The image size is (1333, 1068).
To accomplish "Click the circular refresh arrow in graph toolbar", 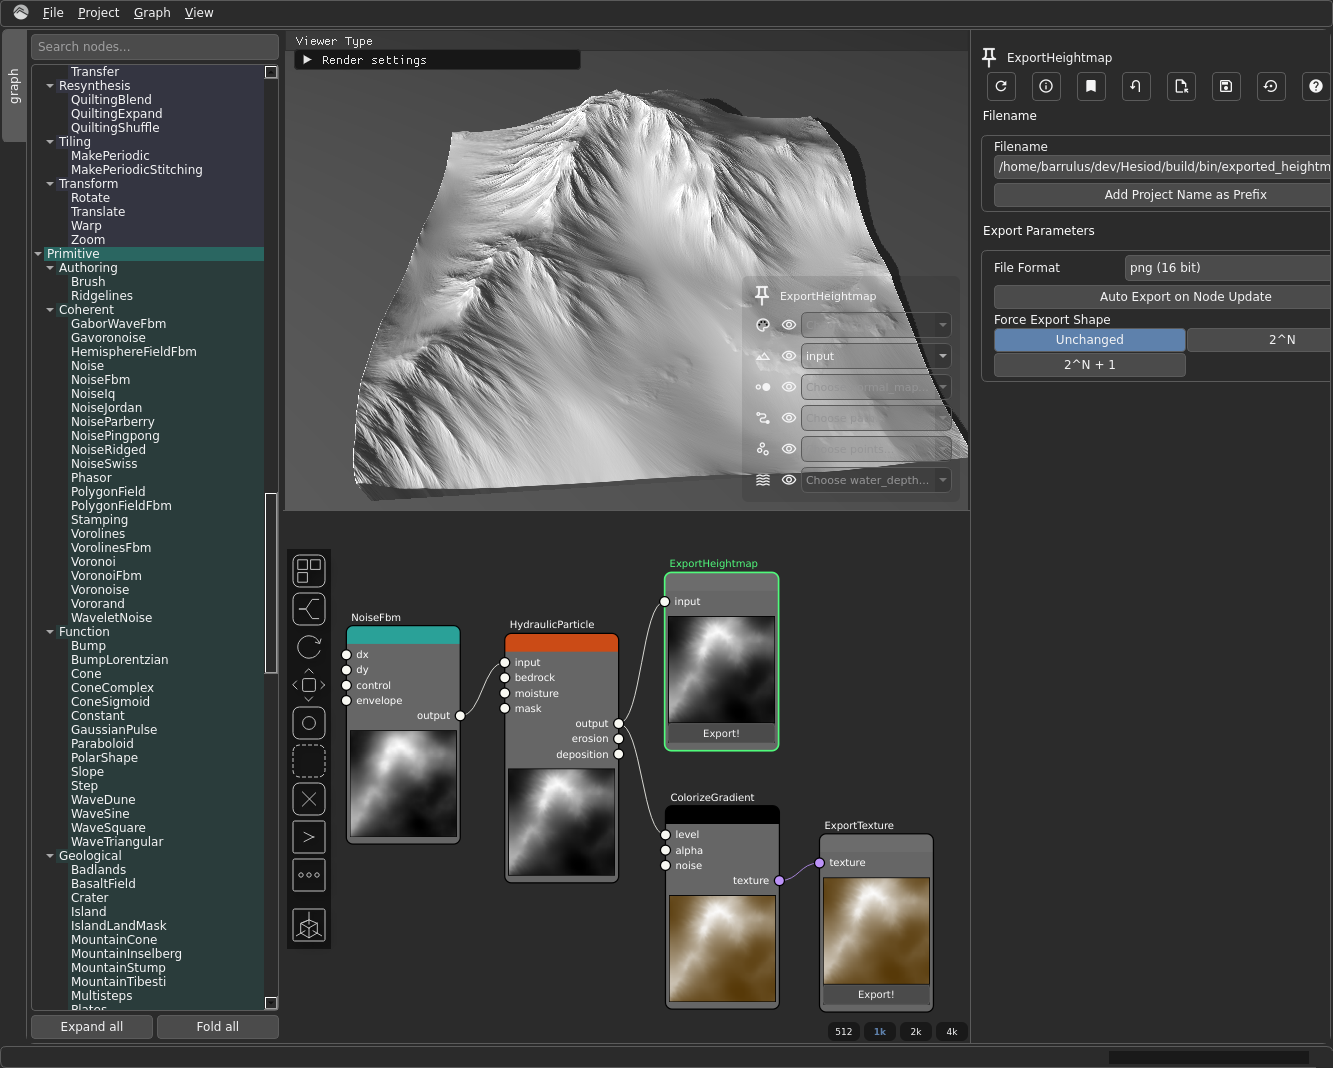I will [x=309, y=647].
